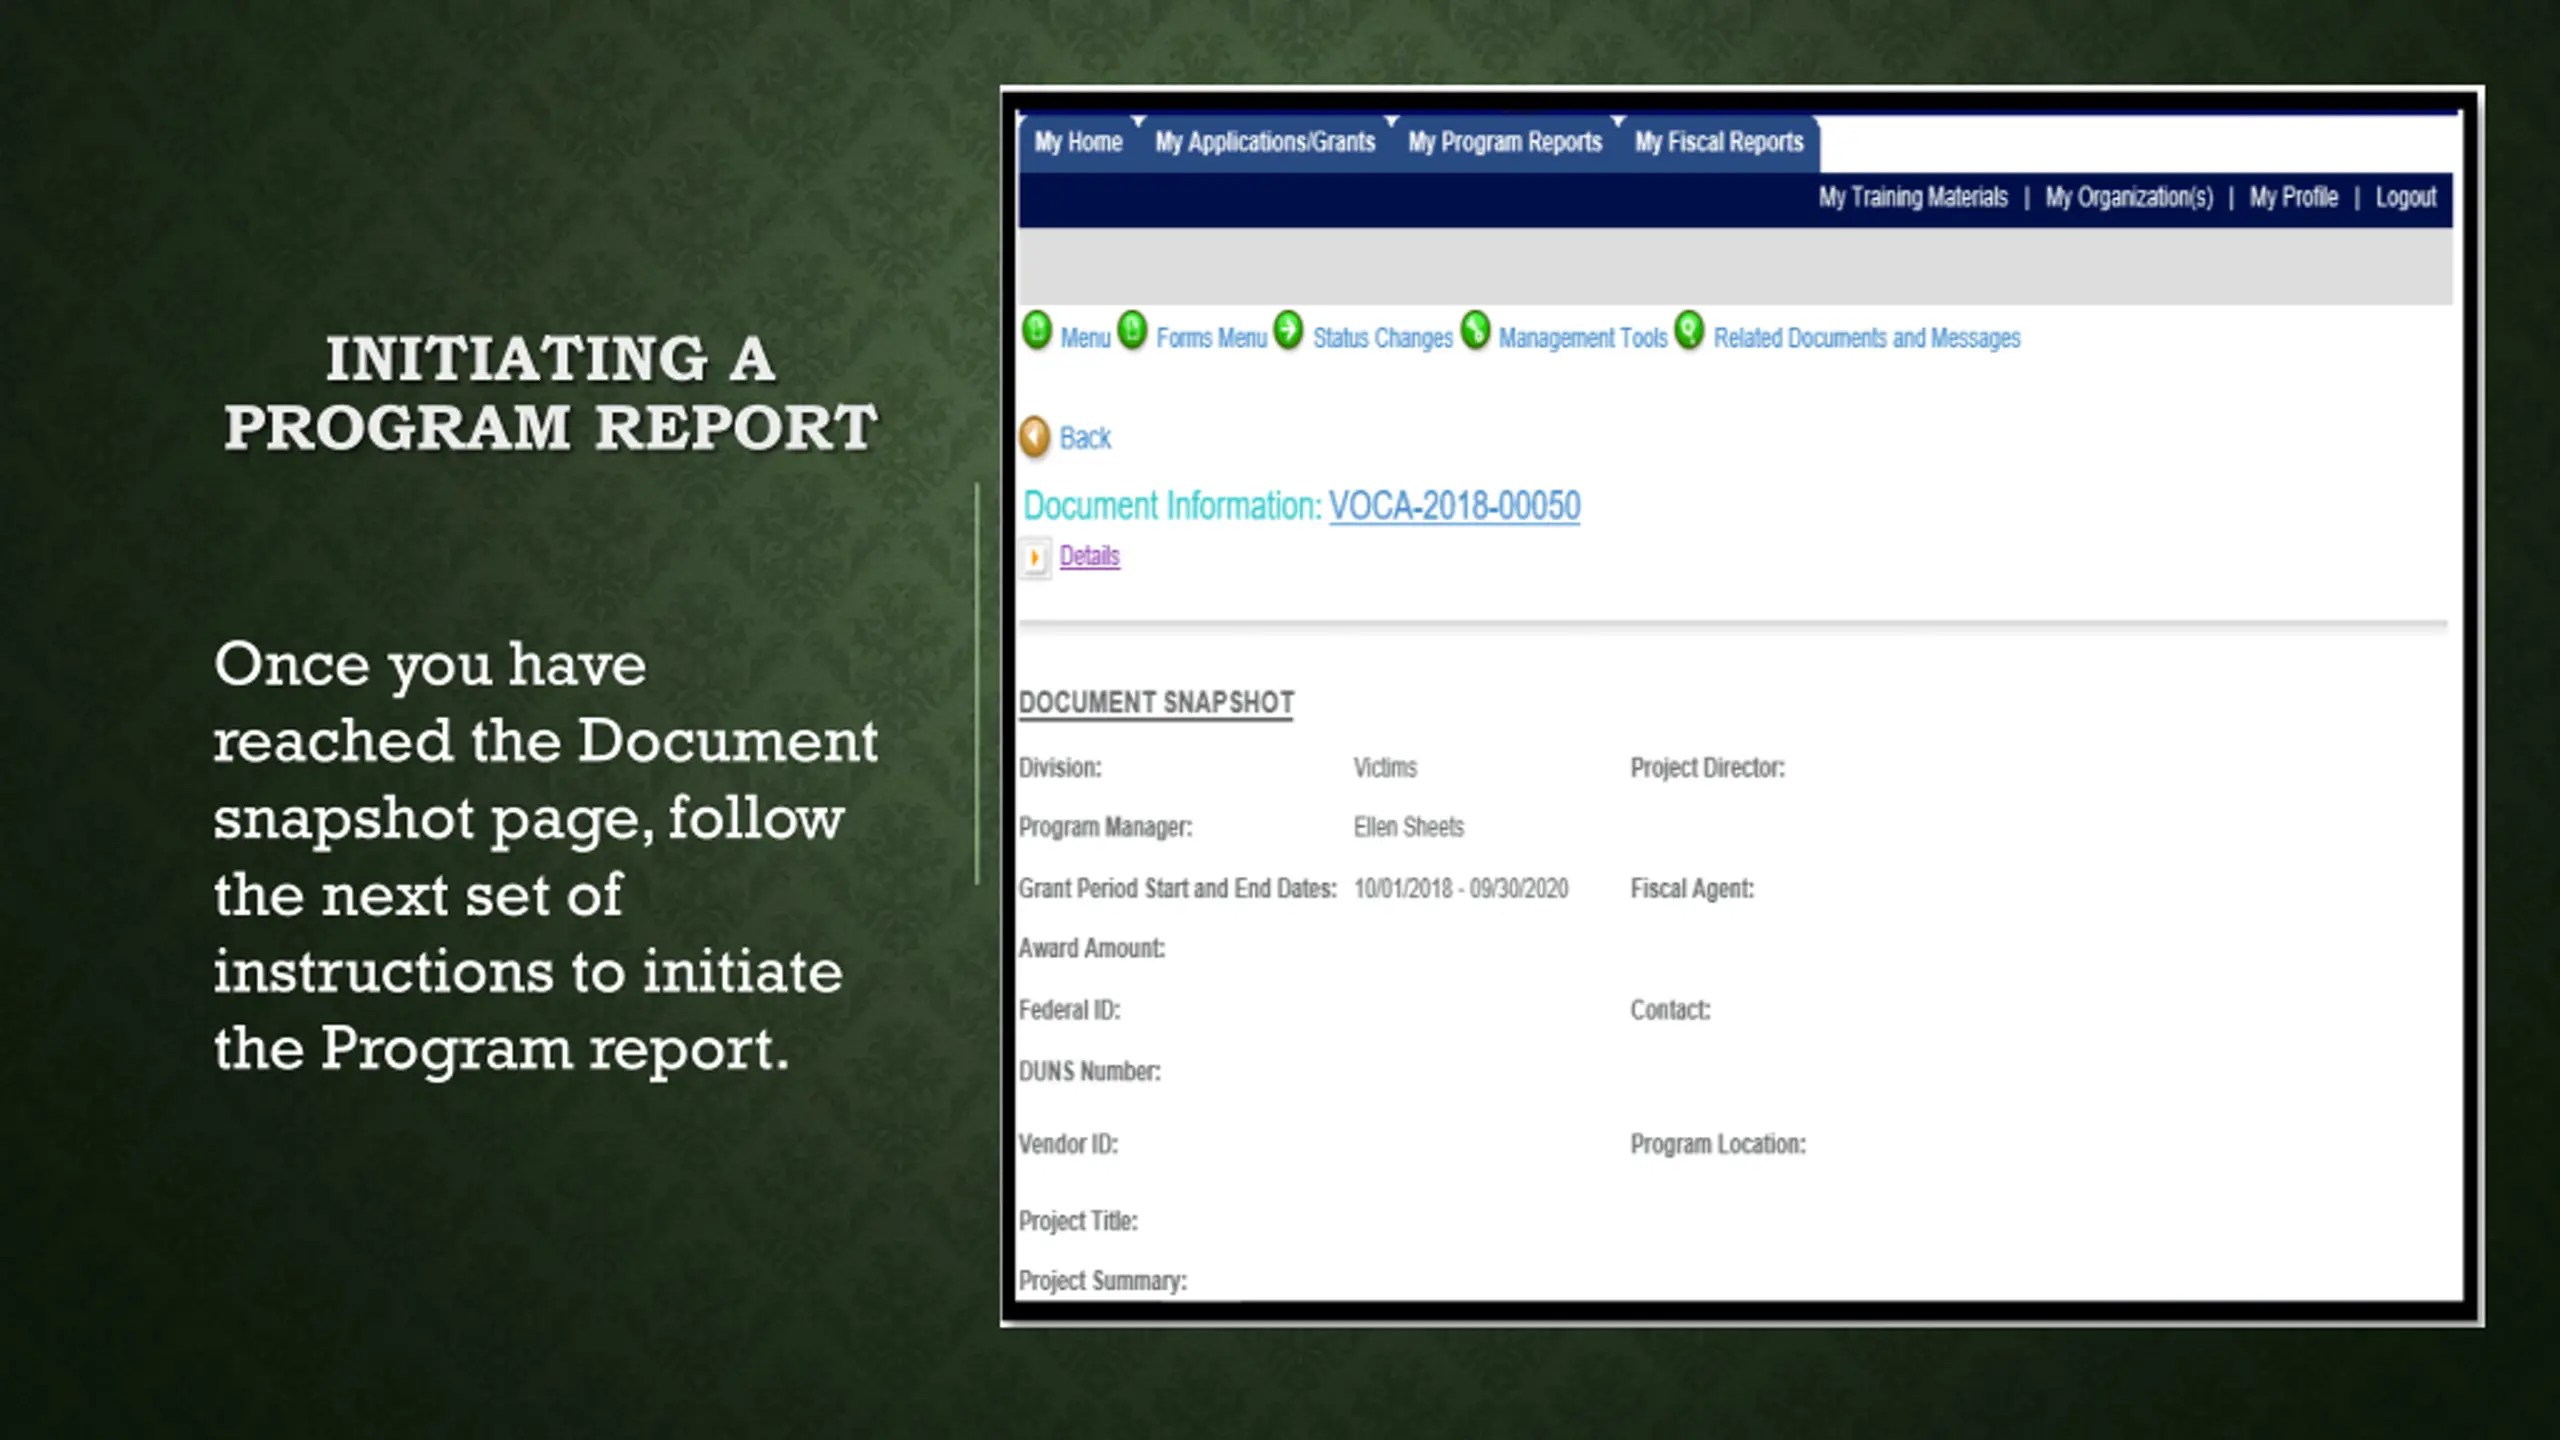The image size is (2560, 1440).
Task: Open My Training Materials link
Action: tap(1913, 197)
